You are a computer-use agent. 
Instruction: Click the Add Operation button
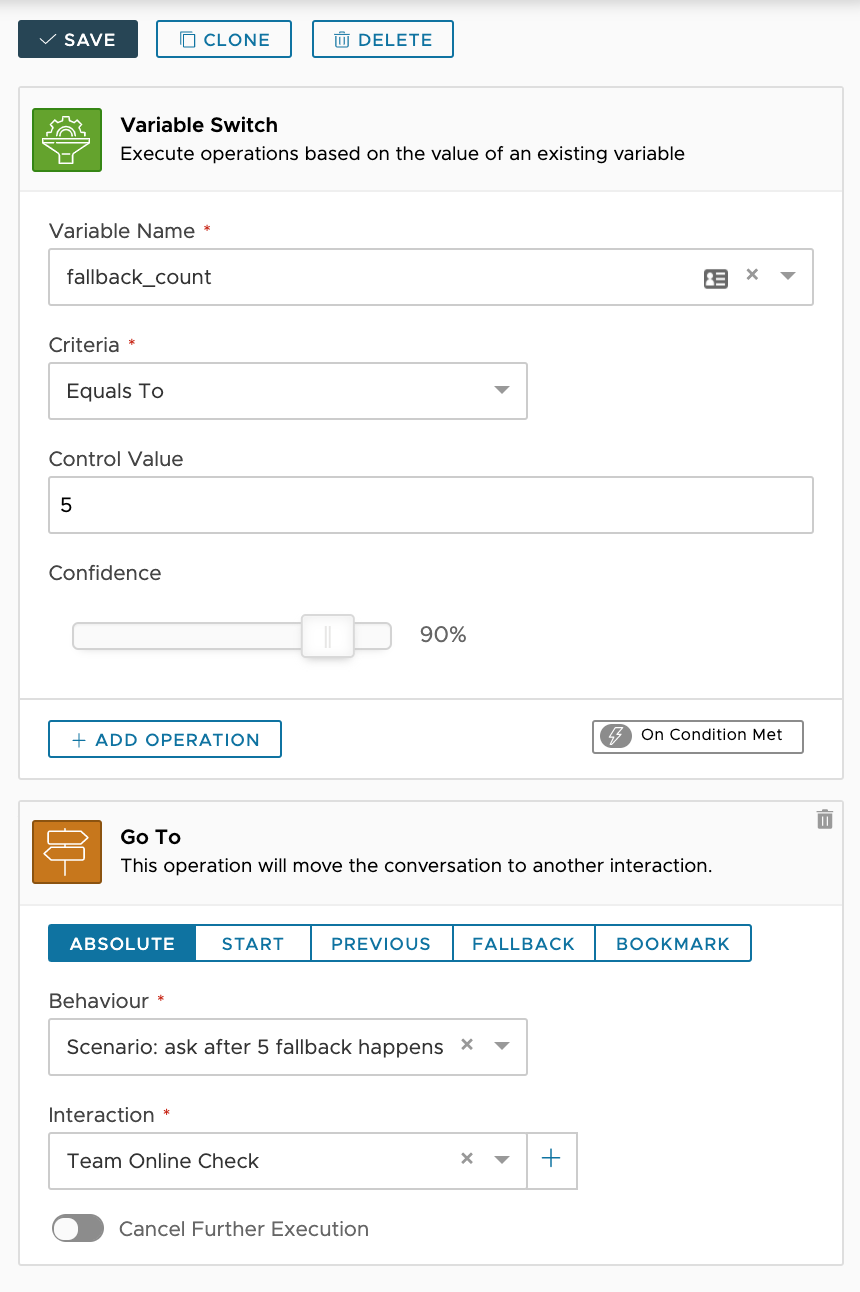(x=165, y=740)
